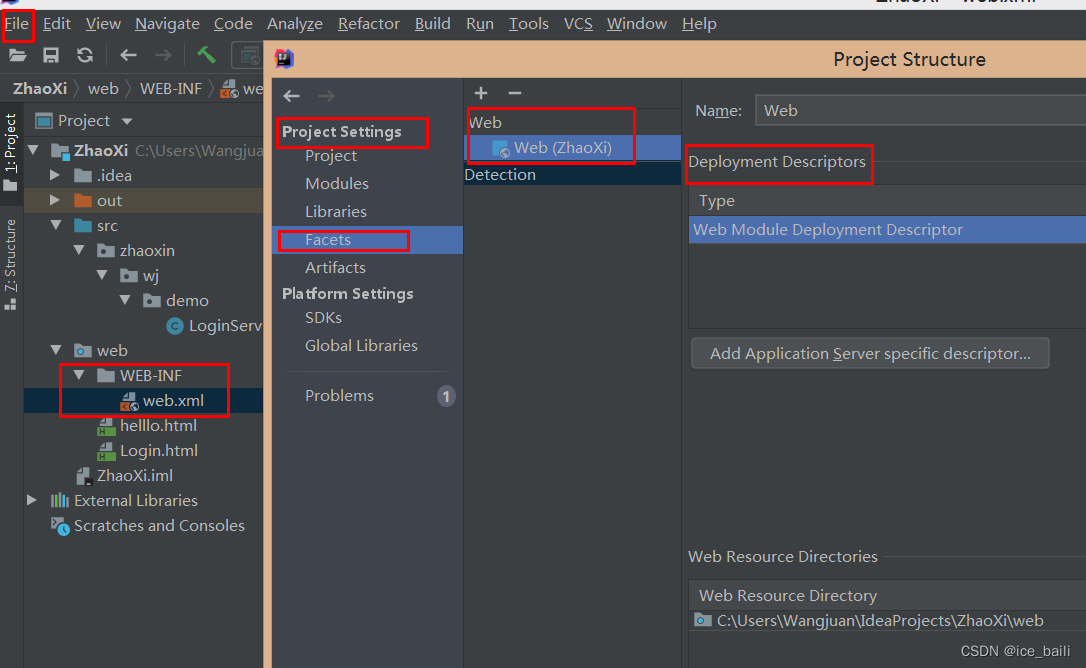This screenshot has height=668, width=1086.
Task: Click Add Application Server specific descriptor button
Action: coord(869,353)
